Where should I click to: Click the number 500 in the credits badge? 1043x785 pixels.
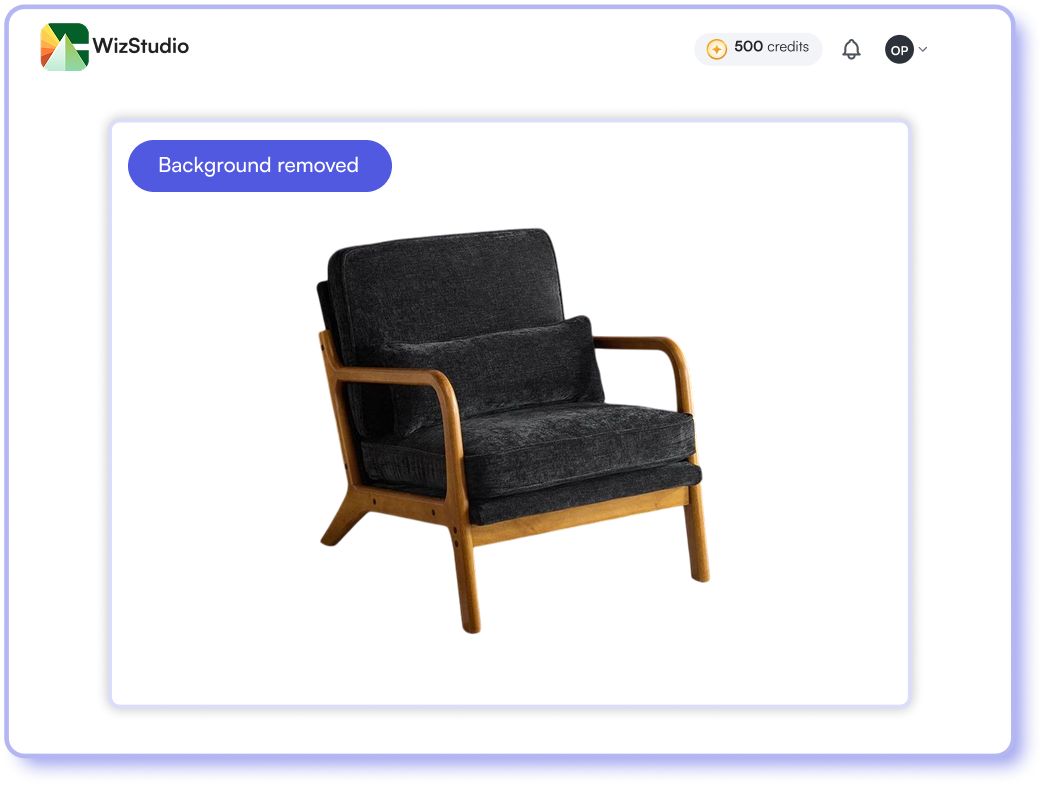pos(748,47)
